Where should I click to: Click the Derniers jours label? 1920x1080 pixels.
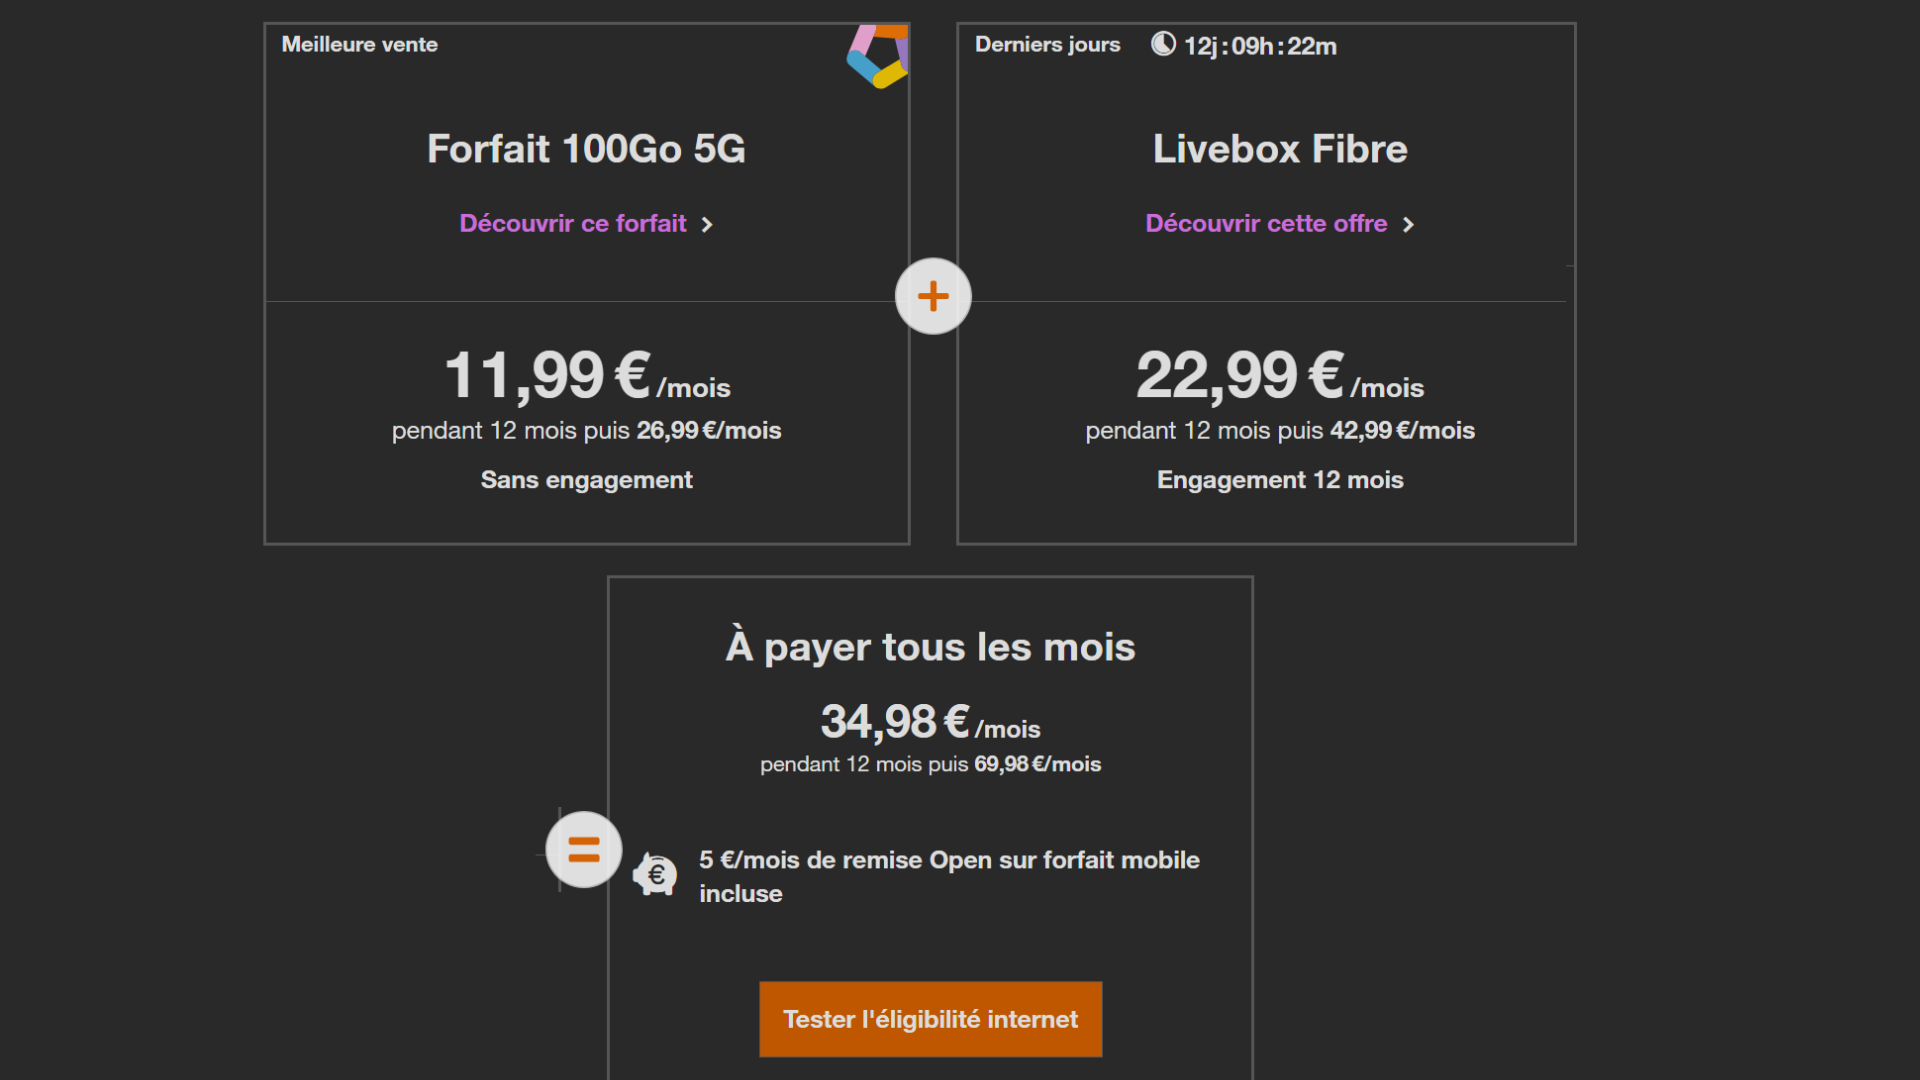coord(1048,45)
